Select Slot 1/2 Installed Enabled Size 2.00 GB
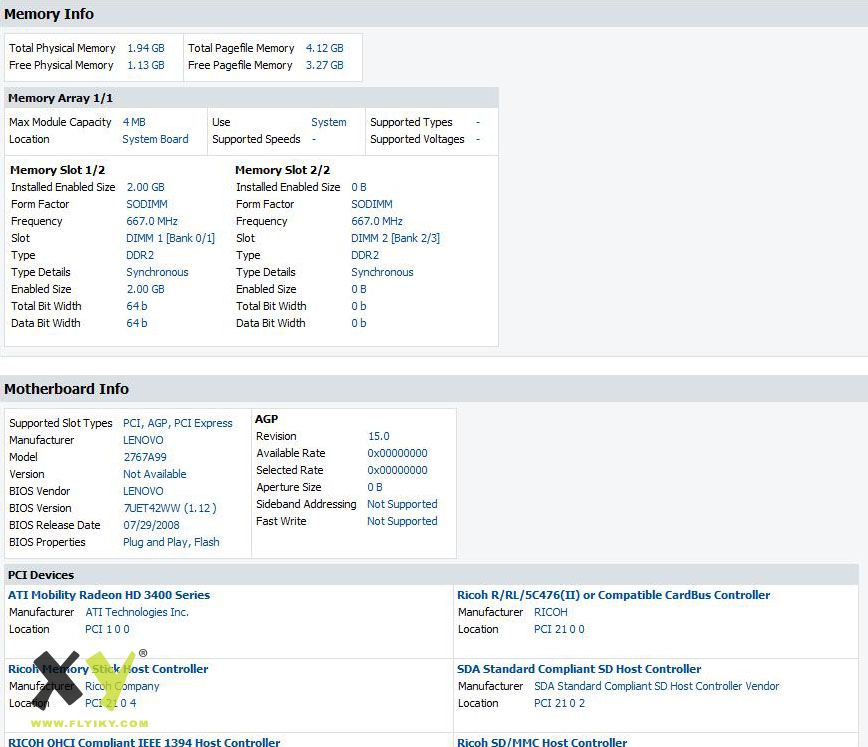 pos(146,187)
